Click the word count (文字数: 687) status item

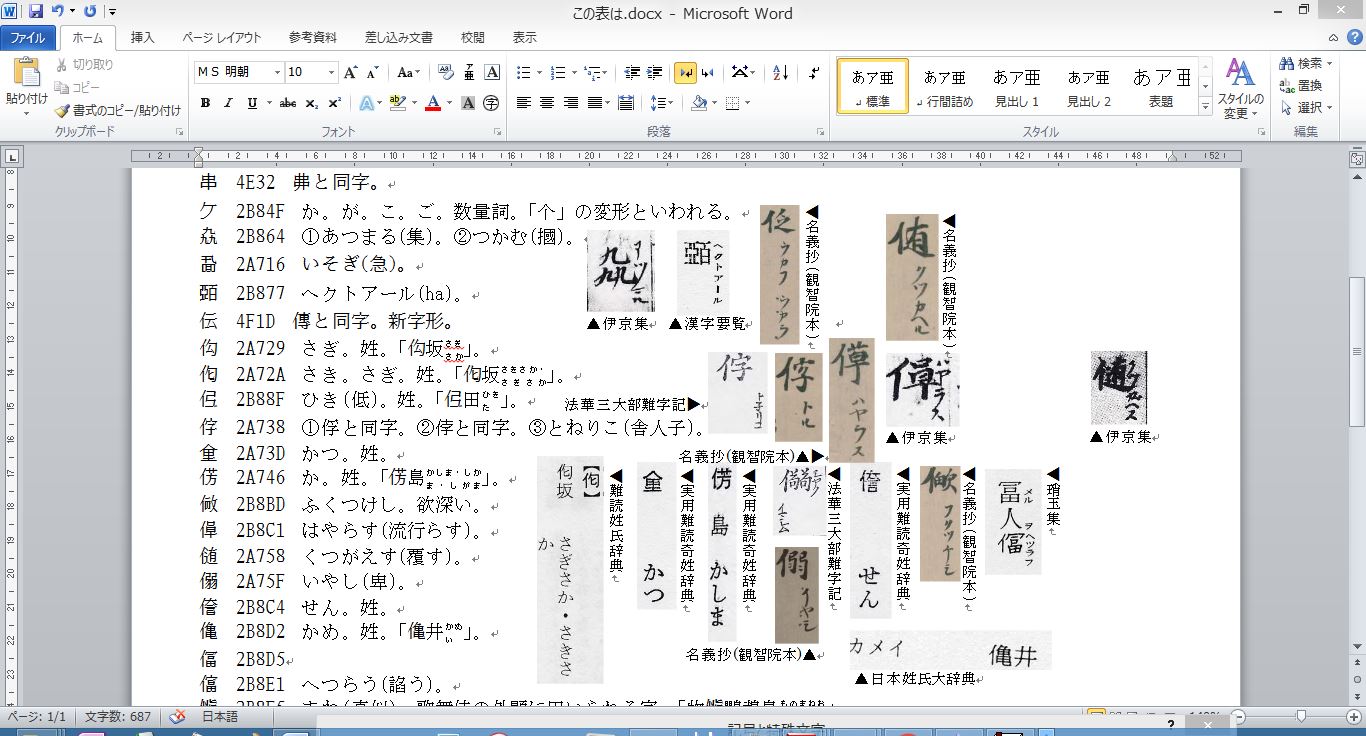pyautogui.click(x=118, y=717)
